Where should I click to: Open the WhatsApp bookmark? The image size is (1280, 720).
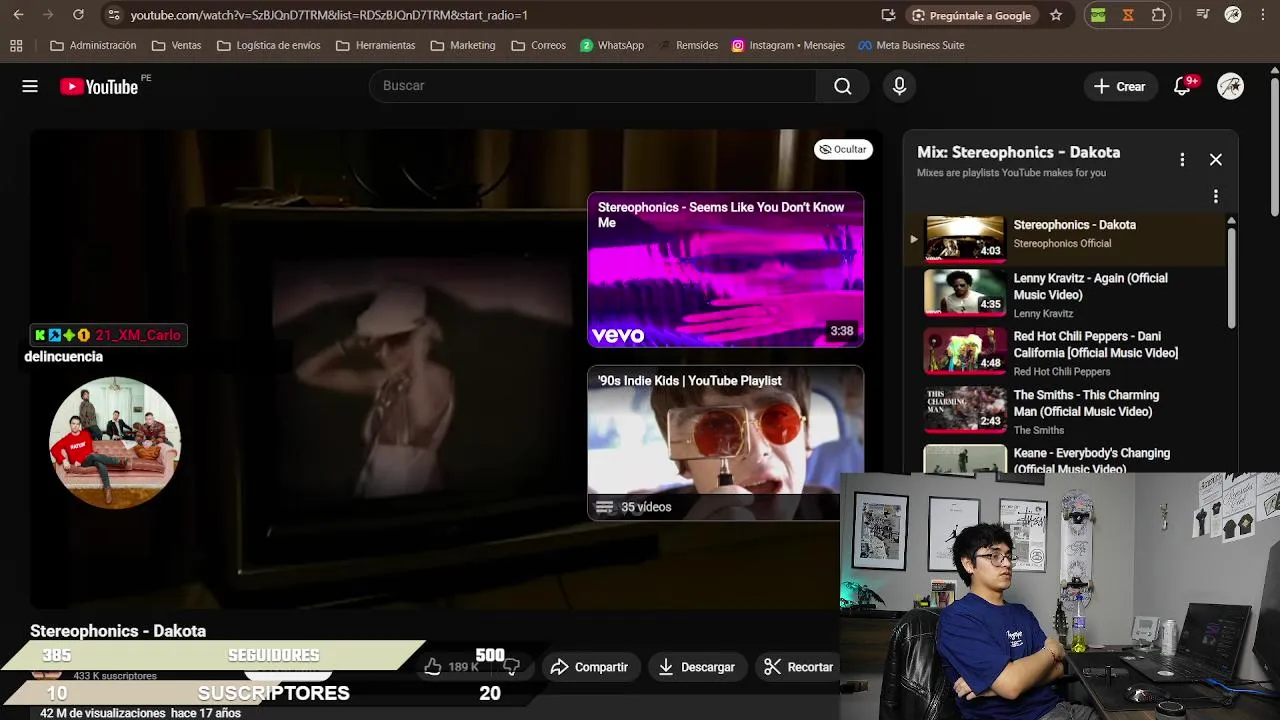[612, 45]
